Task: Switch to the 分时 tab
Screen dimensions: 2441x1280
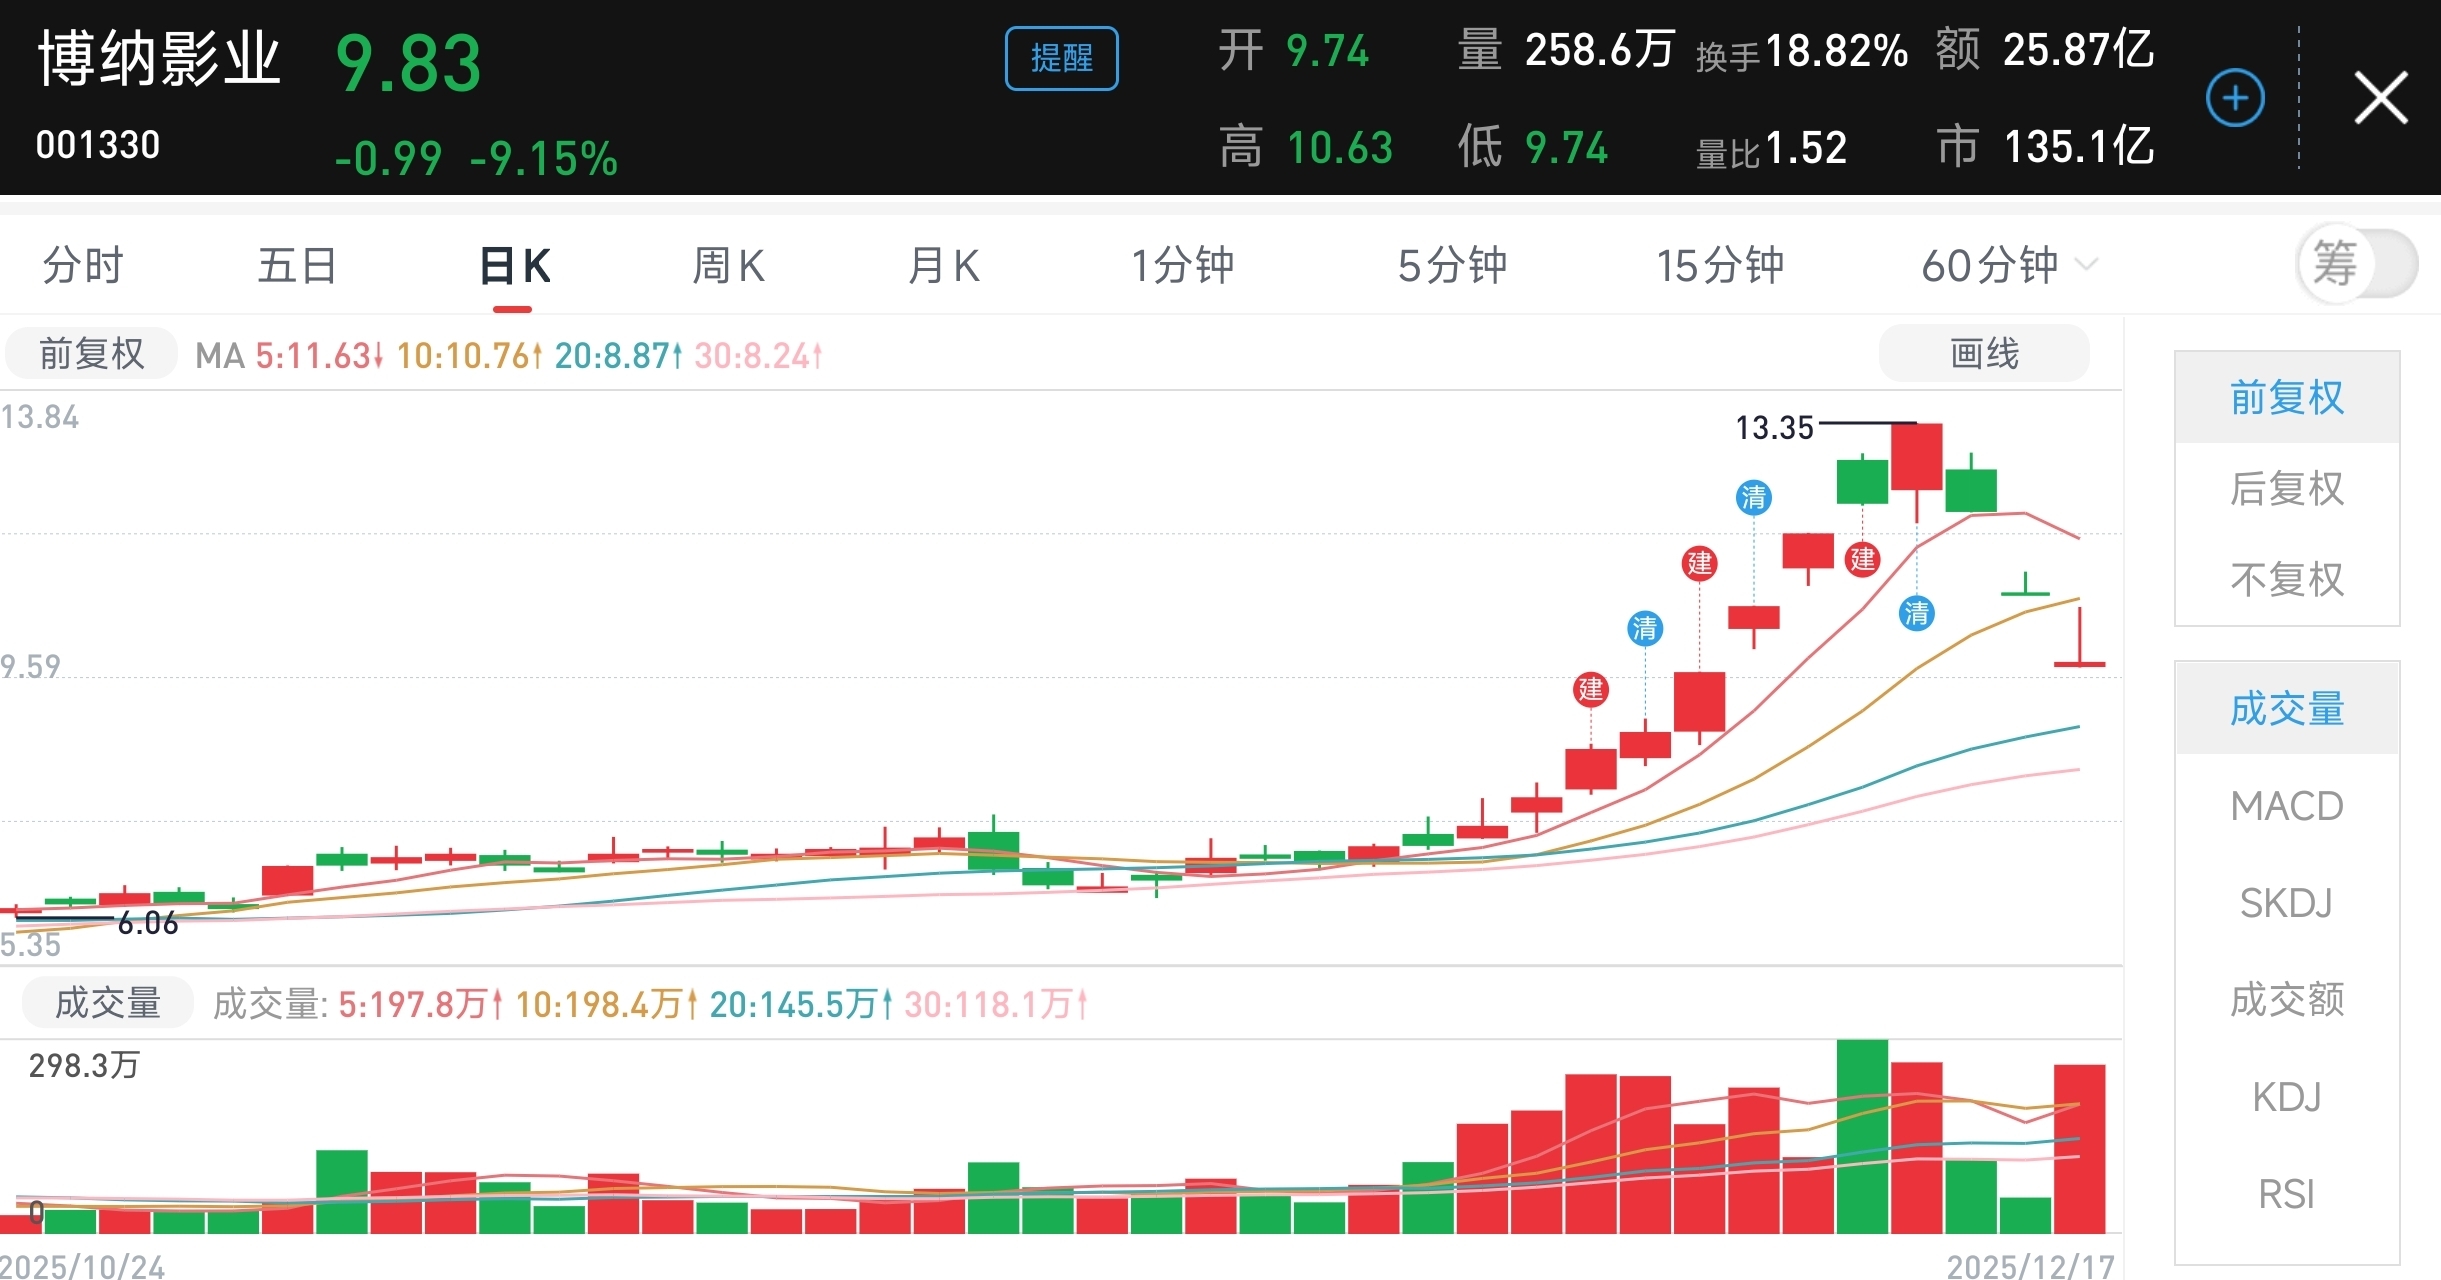Action: 82,266
